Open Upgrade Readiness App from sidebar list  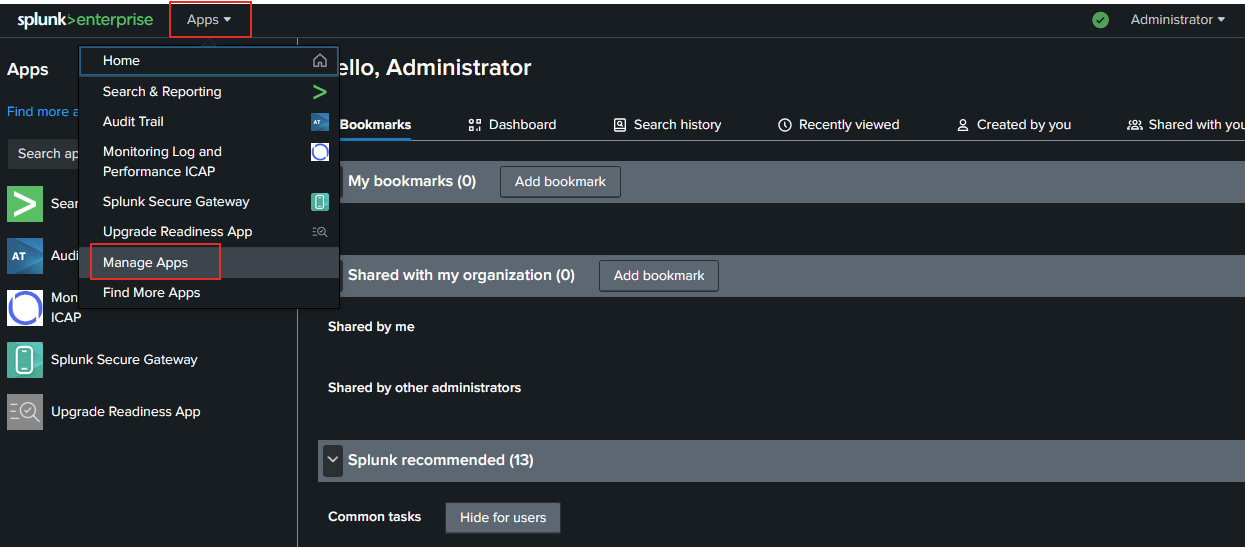126,411
